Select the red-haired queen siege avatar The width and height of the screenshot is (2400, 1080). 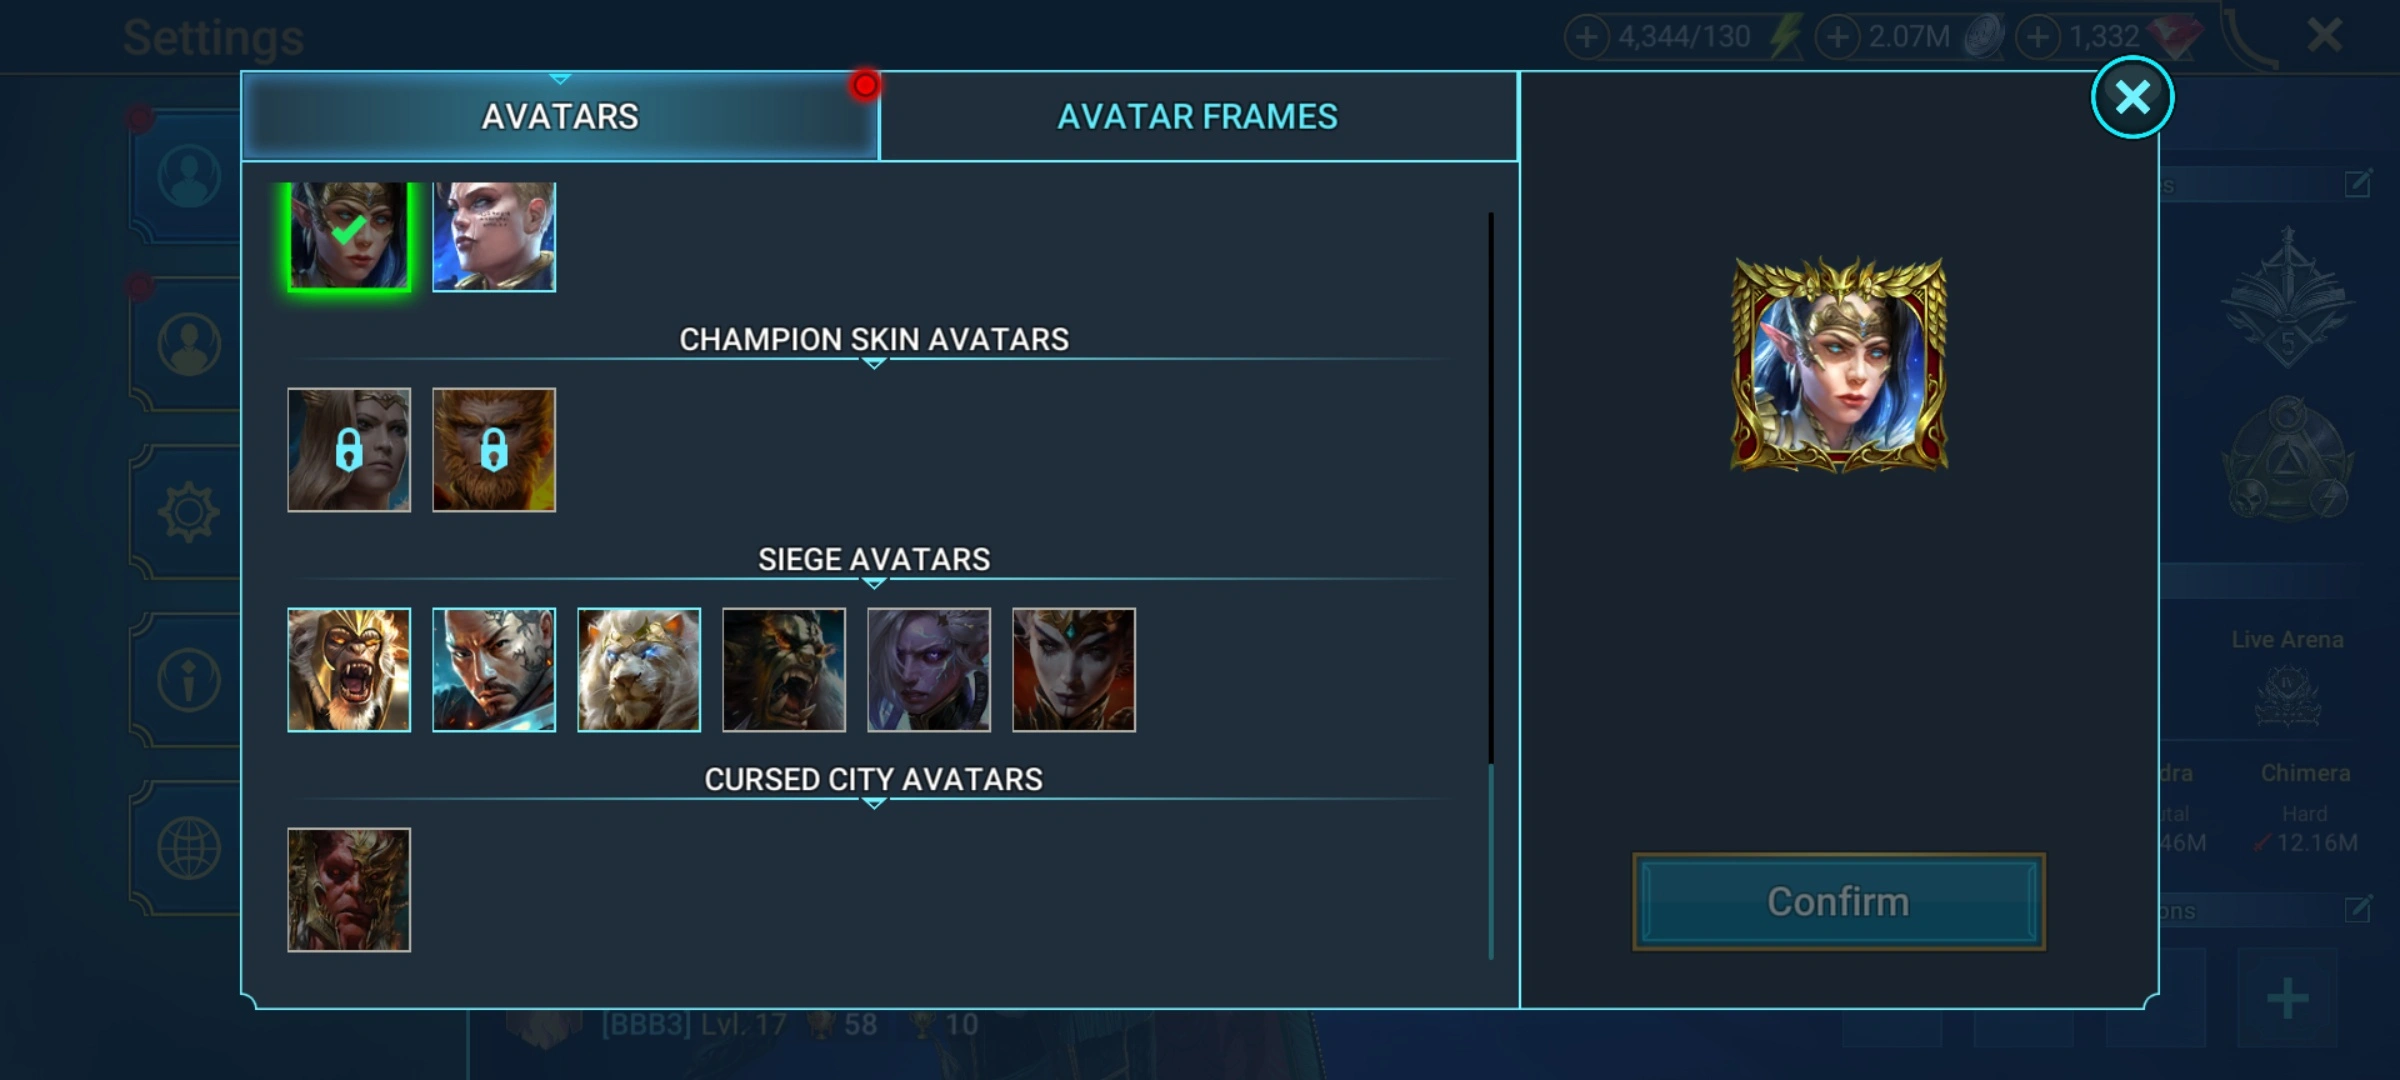(1074, 670)
